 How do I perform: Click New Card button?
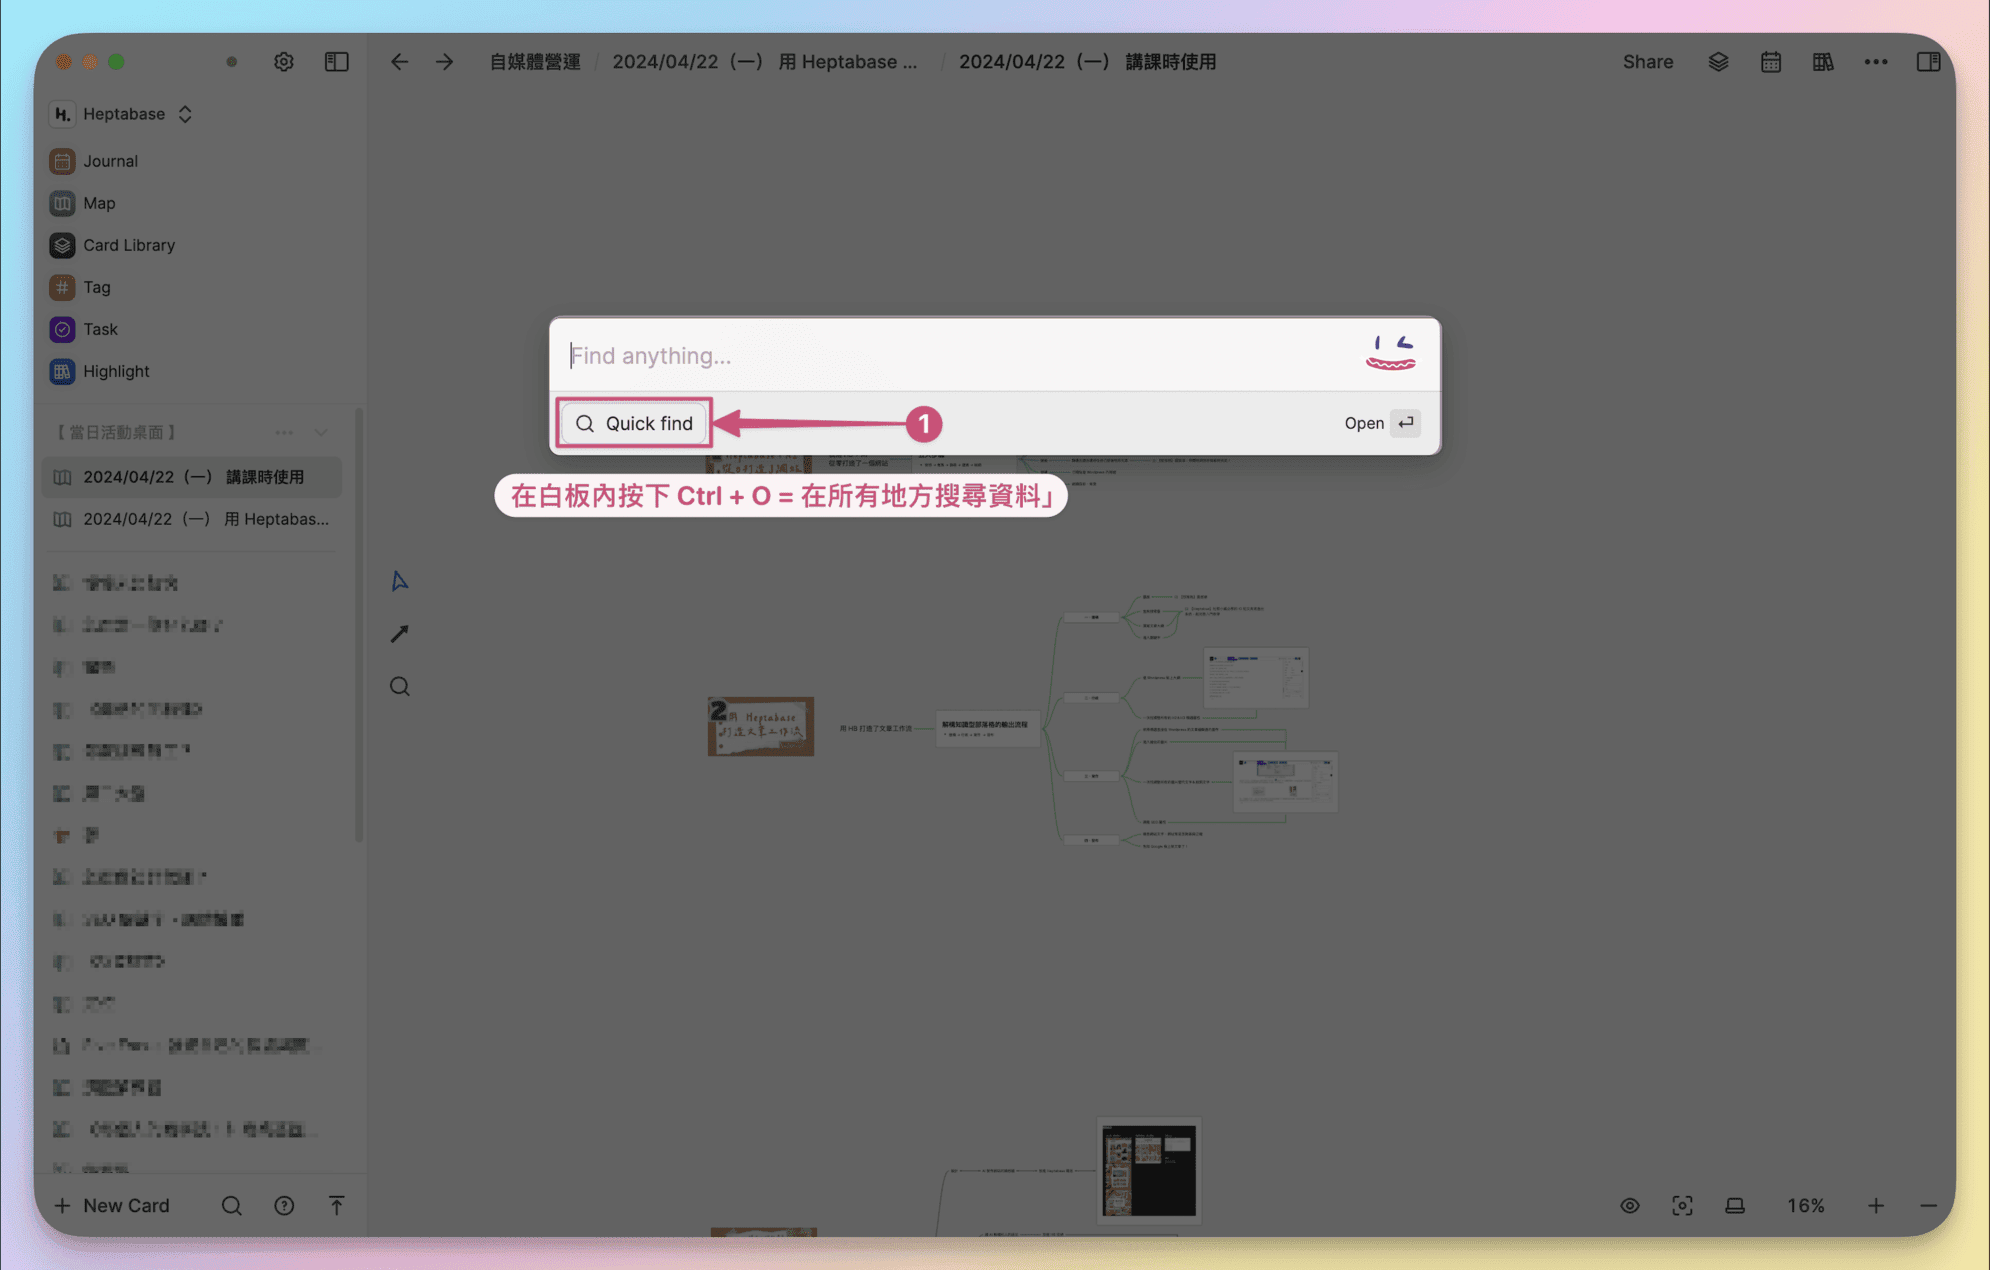pos(112,1205)
